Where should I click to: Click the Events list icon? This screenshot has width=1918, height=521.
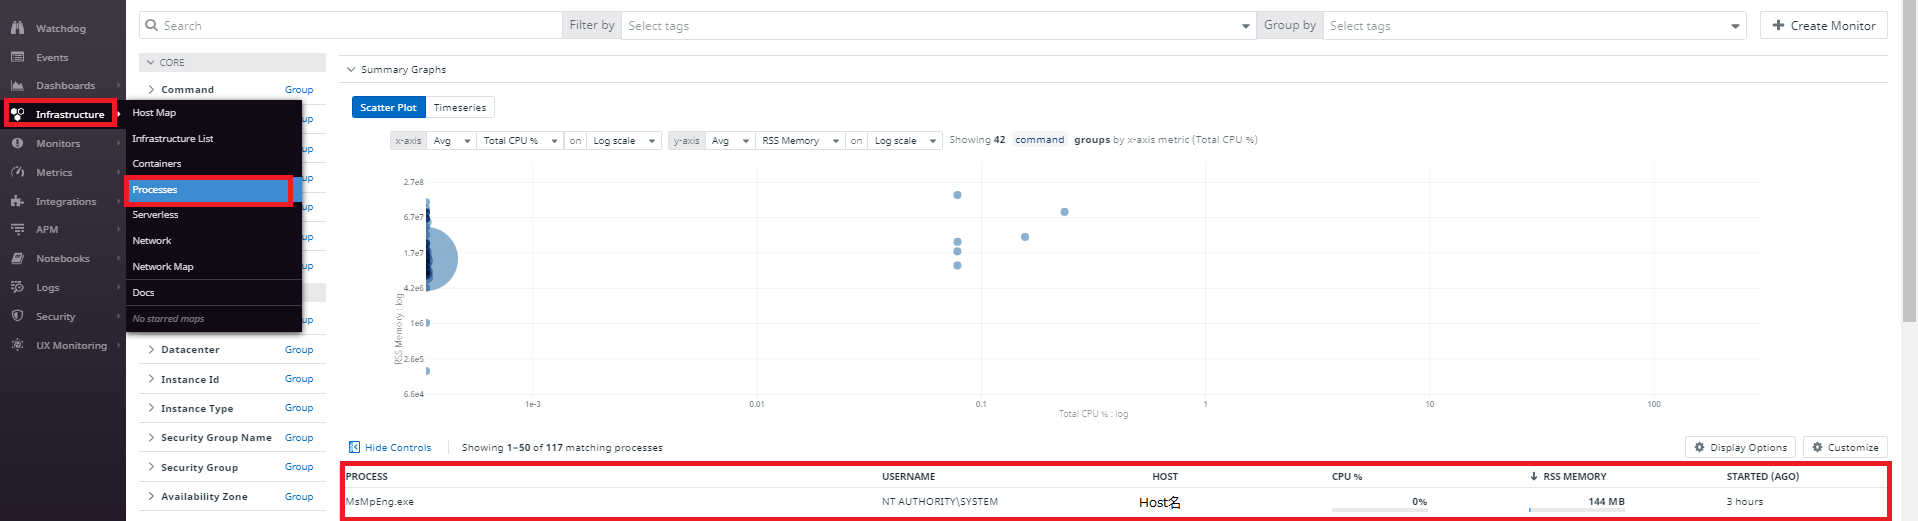click(17, 57)
